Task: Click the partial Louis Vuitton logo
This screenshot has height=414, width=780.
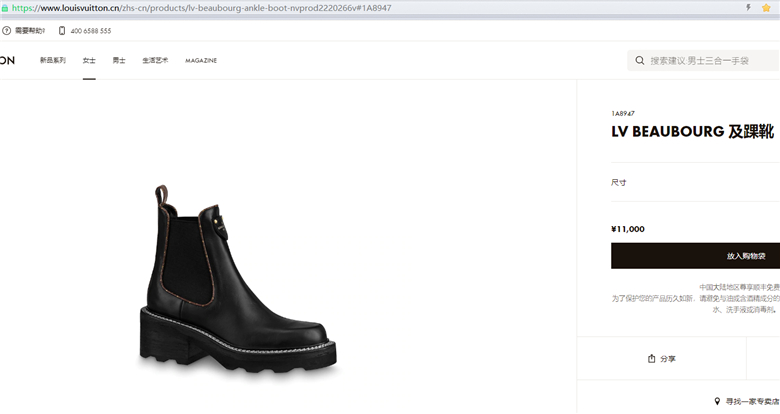Action: 7,60
